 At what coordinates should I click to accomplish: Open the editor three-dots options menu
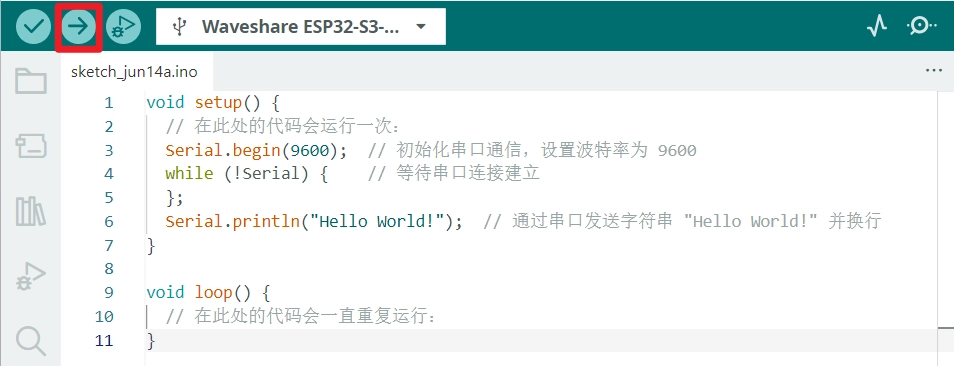point(933,71)
